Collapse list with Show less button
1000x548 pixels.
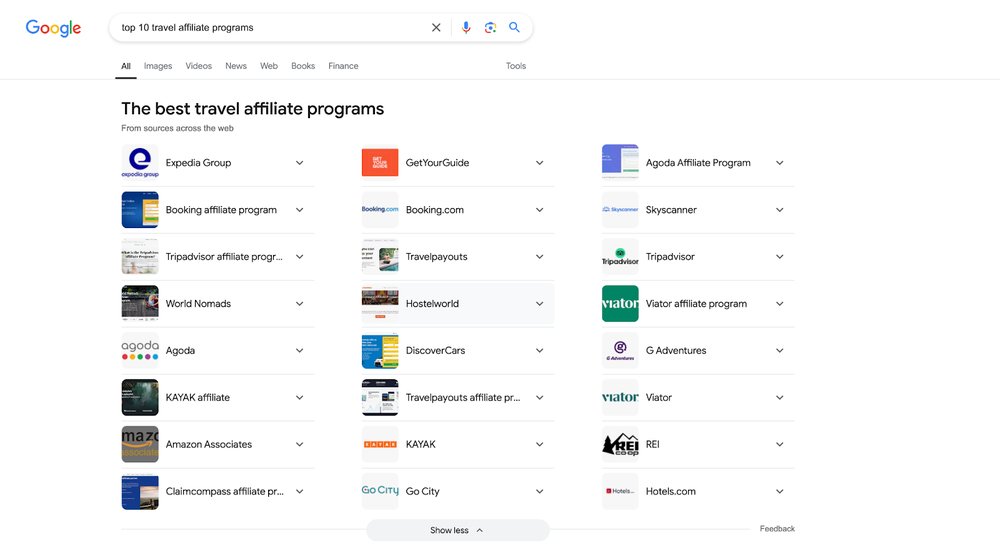pos(457,530)
